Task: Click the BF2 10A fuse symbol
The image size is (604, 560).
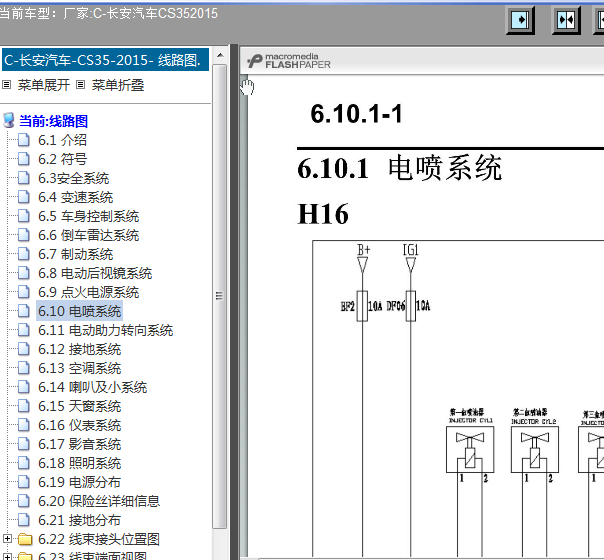Action: click(x=362, y=306)
